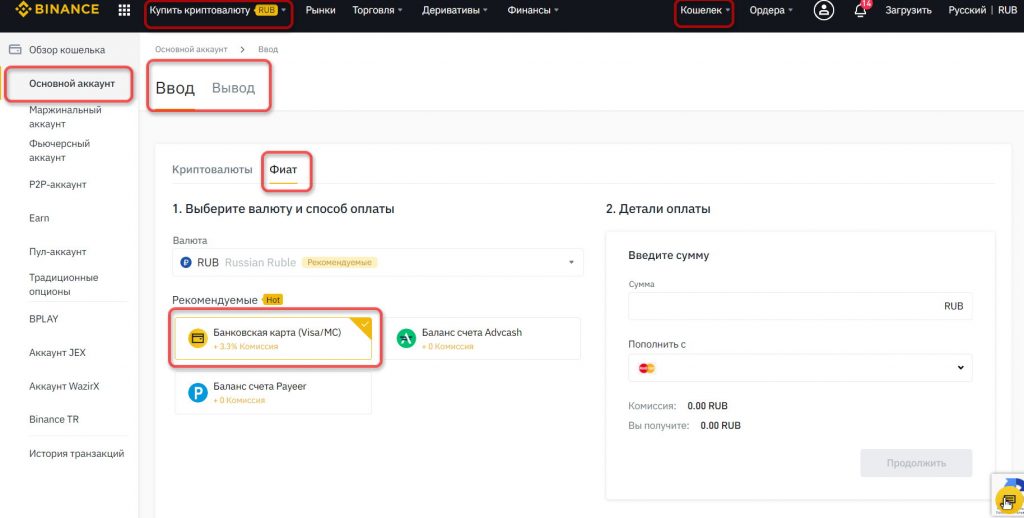
Task: Click the Сумма input field
Action: click(800, 306)
